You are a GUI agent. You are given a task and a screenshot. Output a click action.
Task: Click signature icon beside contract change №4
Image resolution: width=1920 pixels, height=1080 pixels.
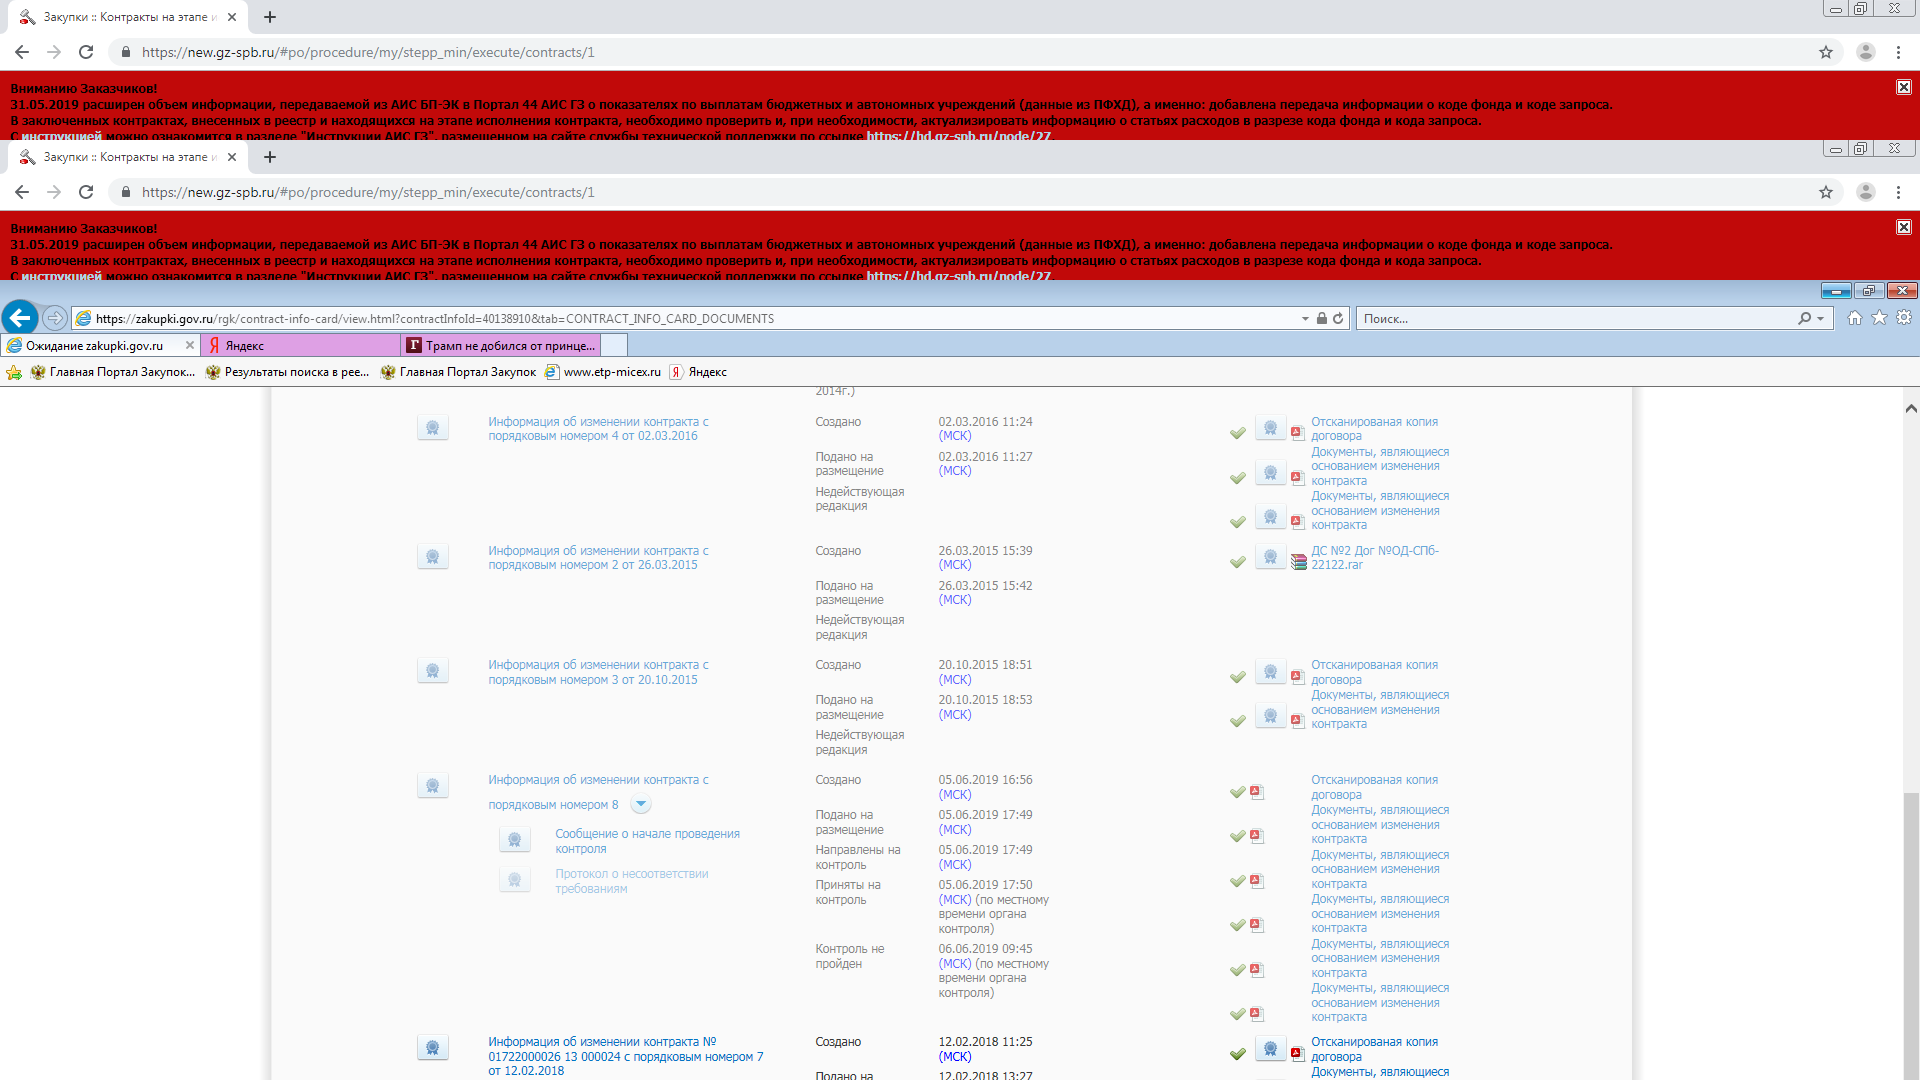click(x=432, y=428)
